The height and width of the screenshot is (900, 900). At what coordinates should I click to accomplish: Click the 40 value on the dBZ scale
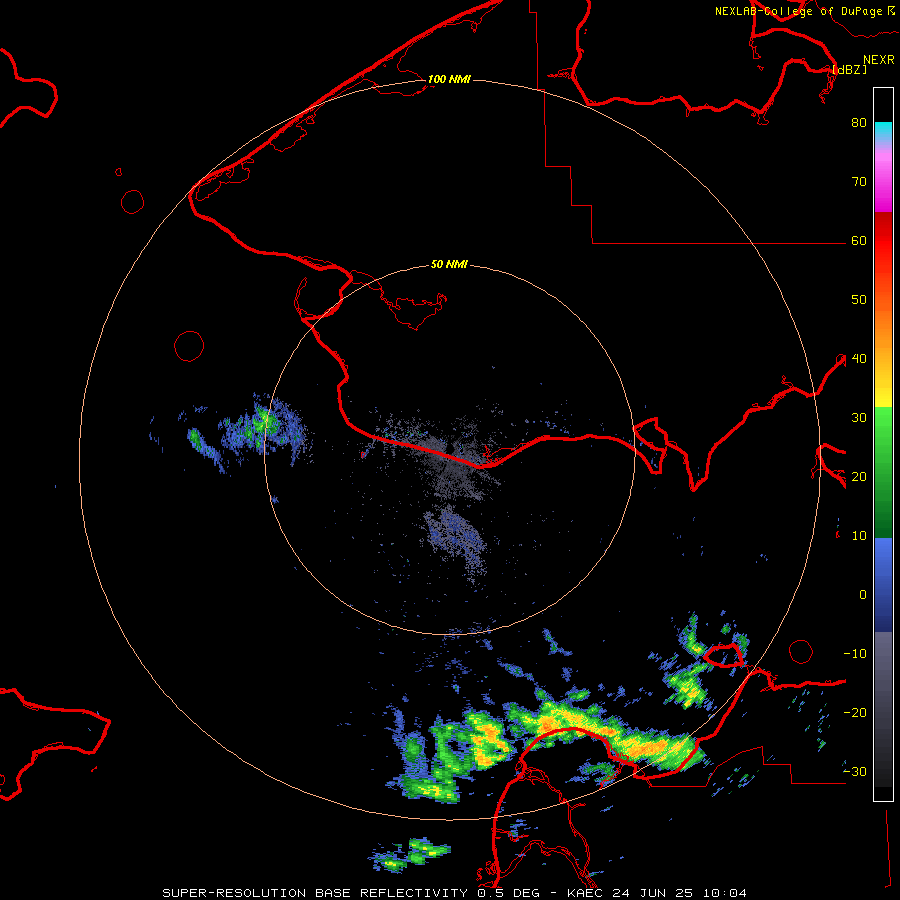click(859, 359)
